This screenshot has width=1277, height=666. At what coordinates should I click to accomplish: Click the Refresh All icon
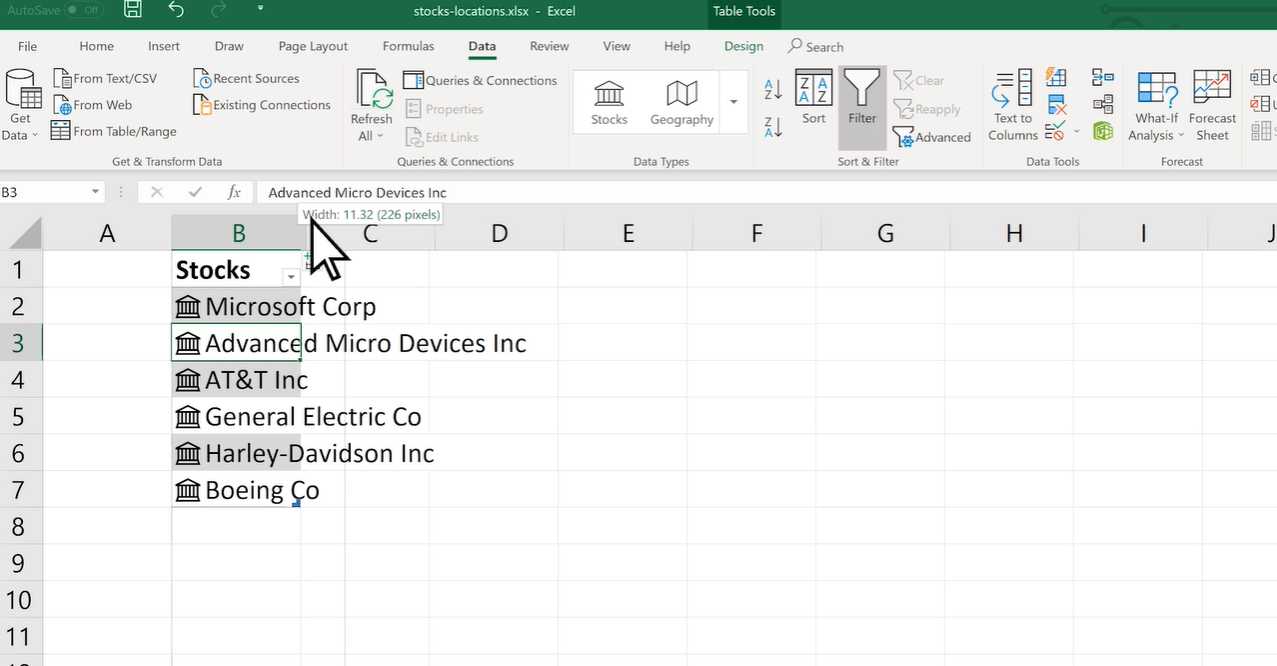372,90
